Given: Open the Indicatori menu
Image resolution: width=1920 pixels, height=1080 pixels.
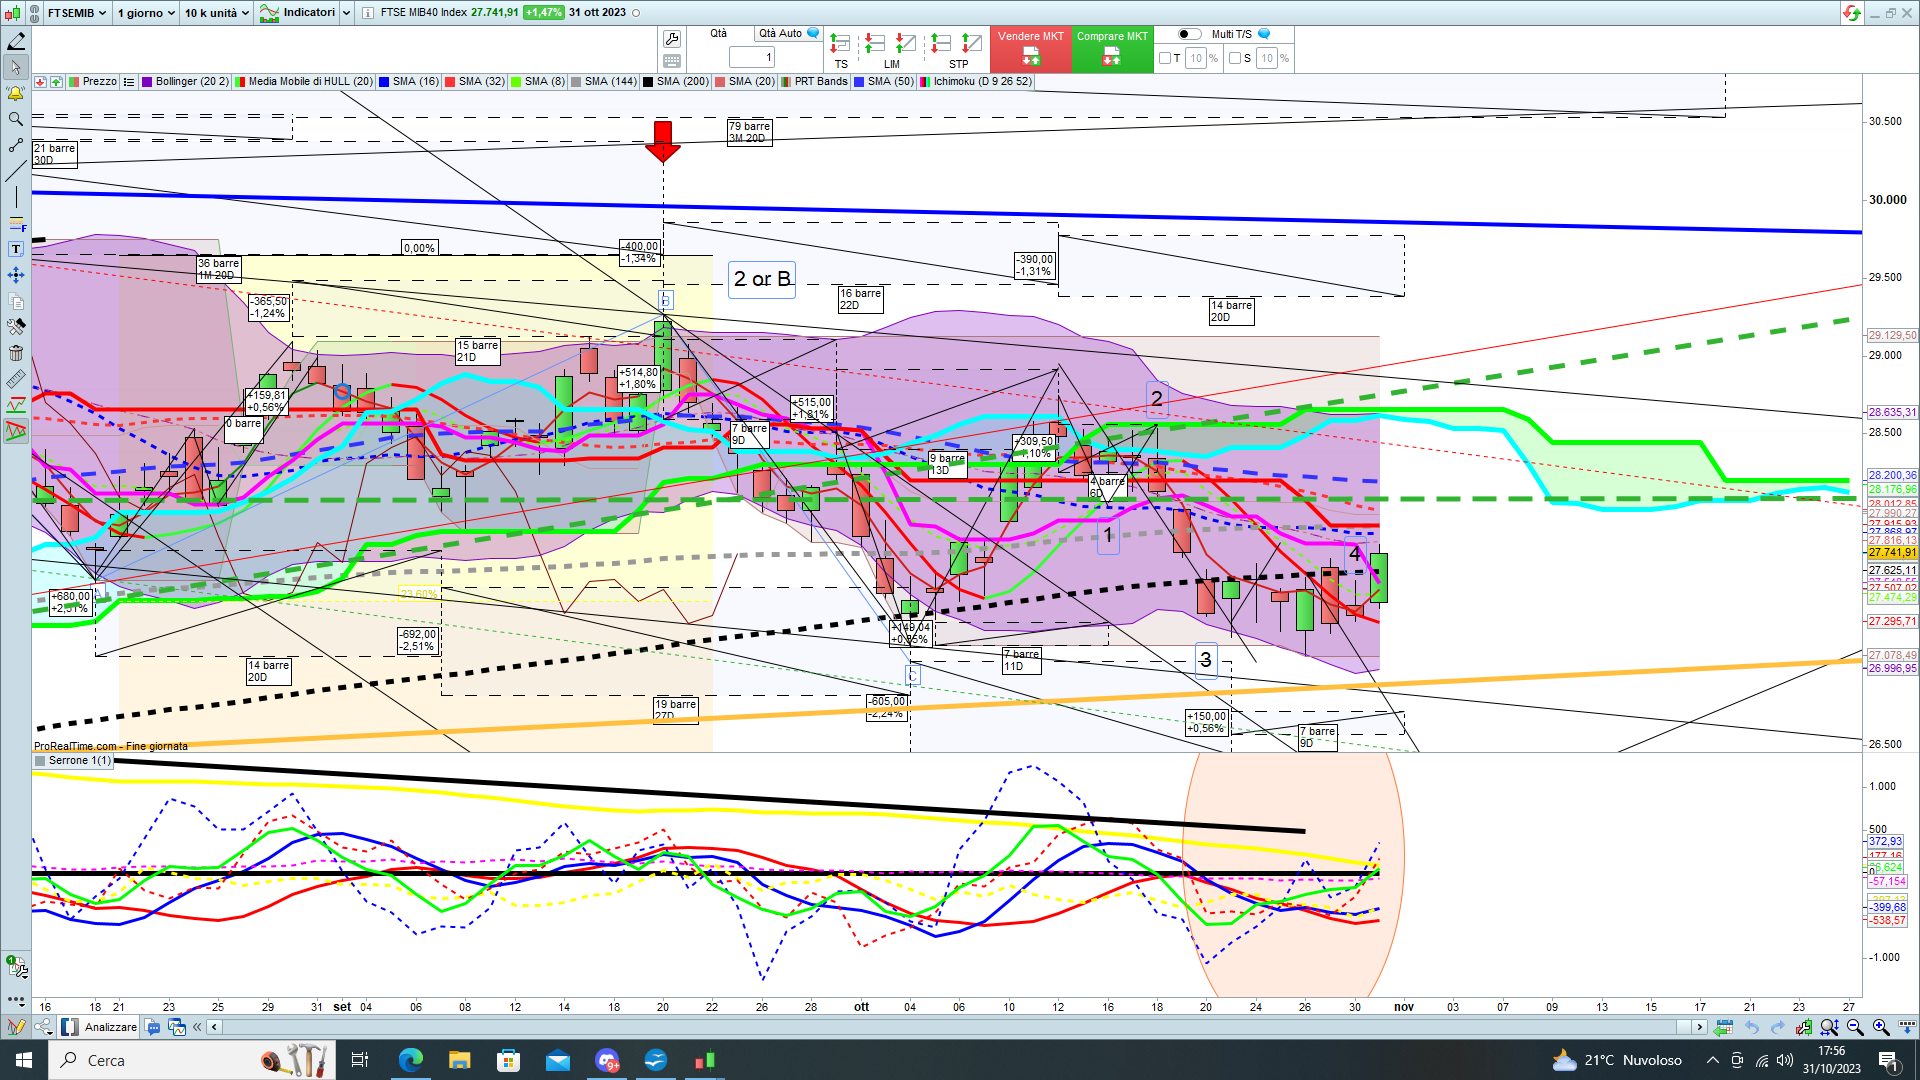Looking at the screenshot, I should [x=298, y=13].
